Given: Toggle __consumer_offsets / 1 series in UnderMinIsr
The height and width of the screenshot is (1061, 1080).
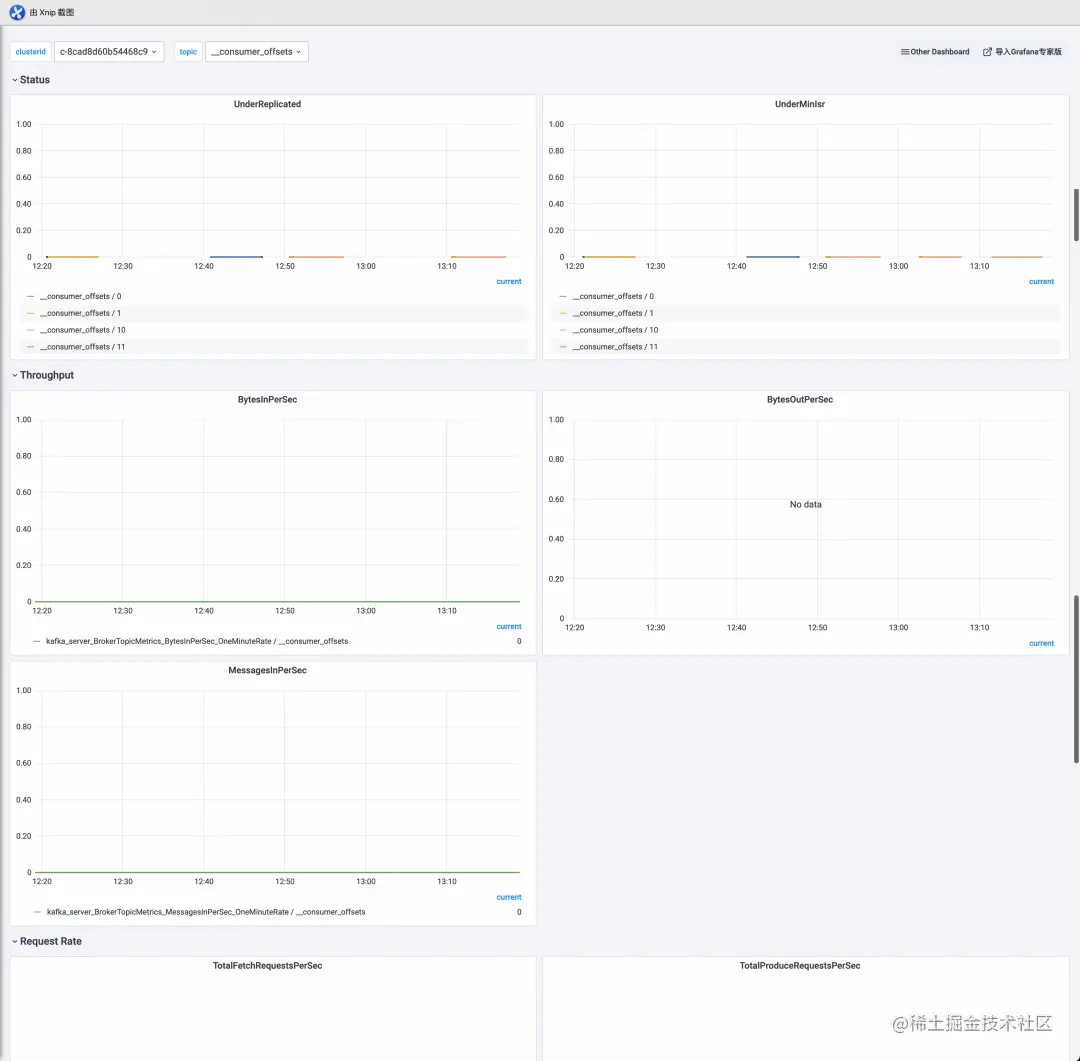Looking at the screenshot, I should tap(613, 313).
